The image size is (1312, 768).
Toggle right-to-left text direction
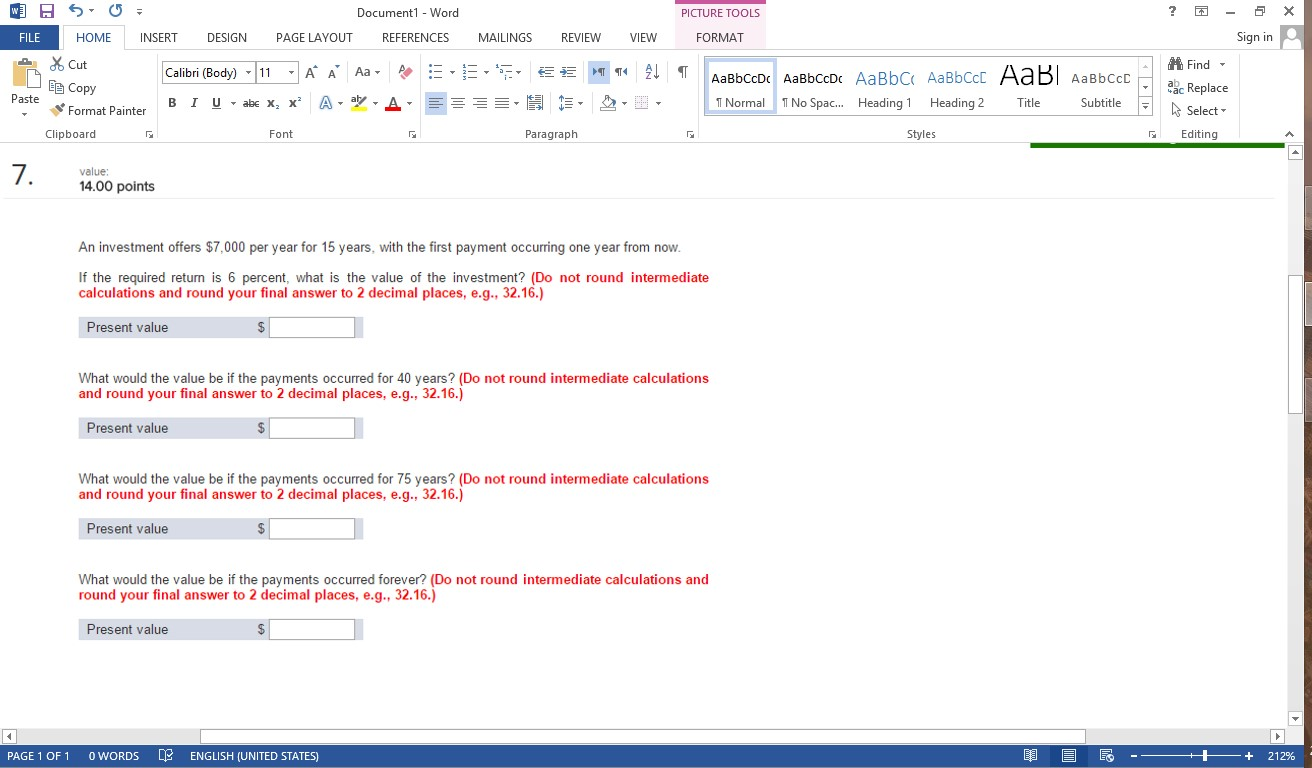click(620, 72)
